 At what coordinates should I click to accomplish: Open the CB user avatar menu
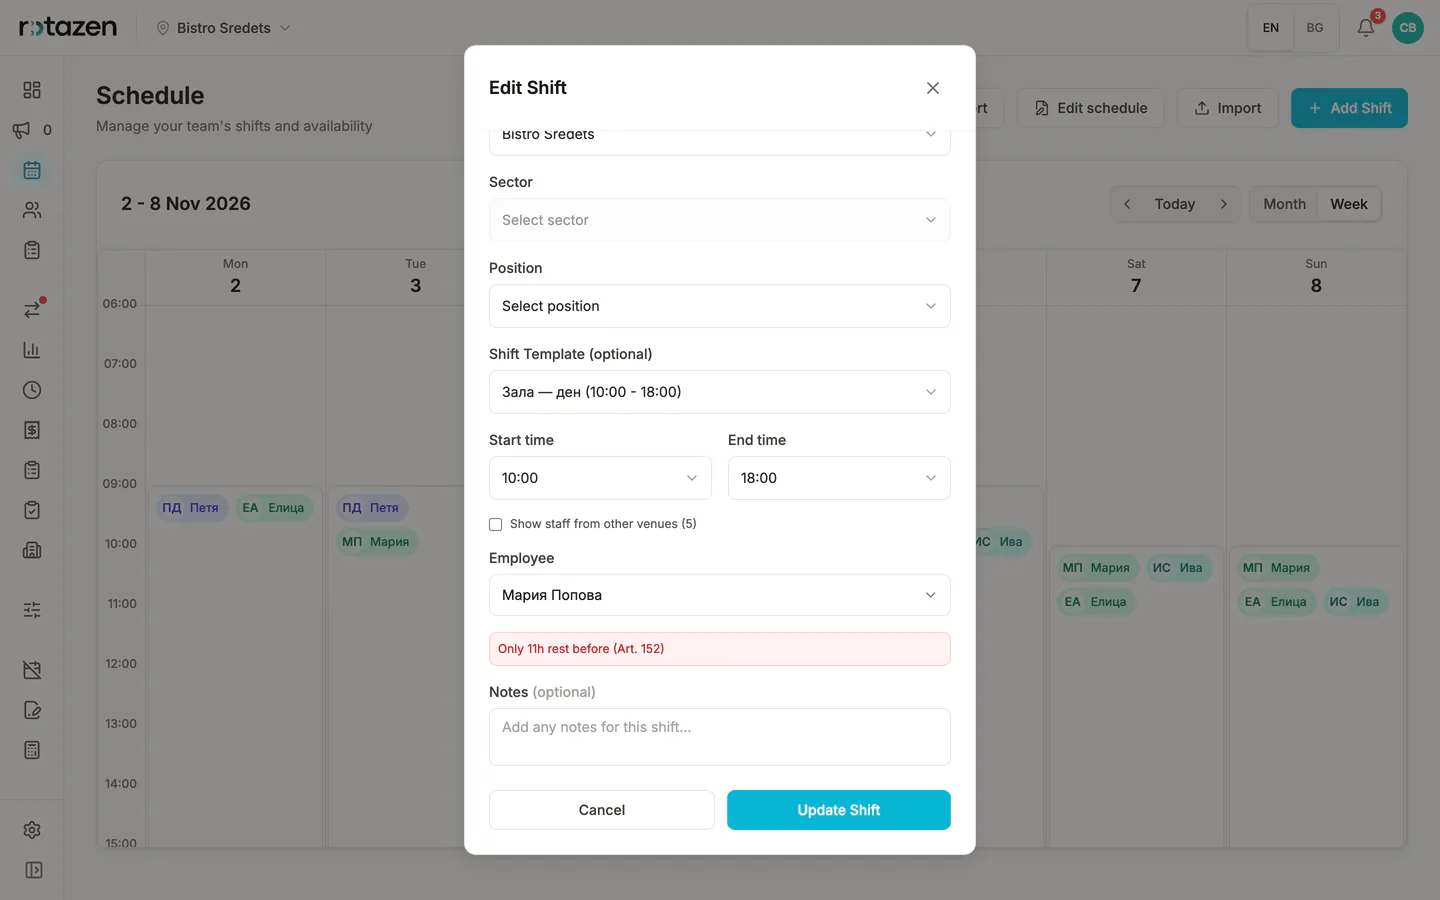coord(1408,28)
